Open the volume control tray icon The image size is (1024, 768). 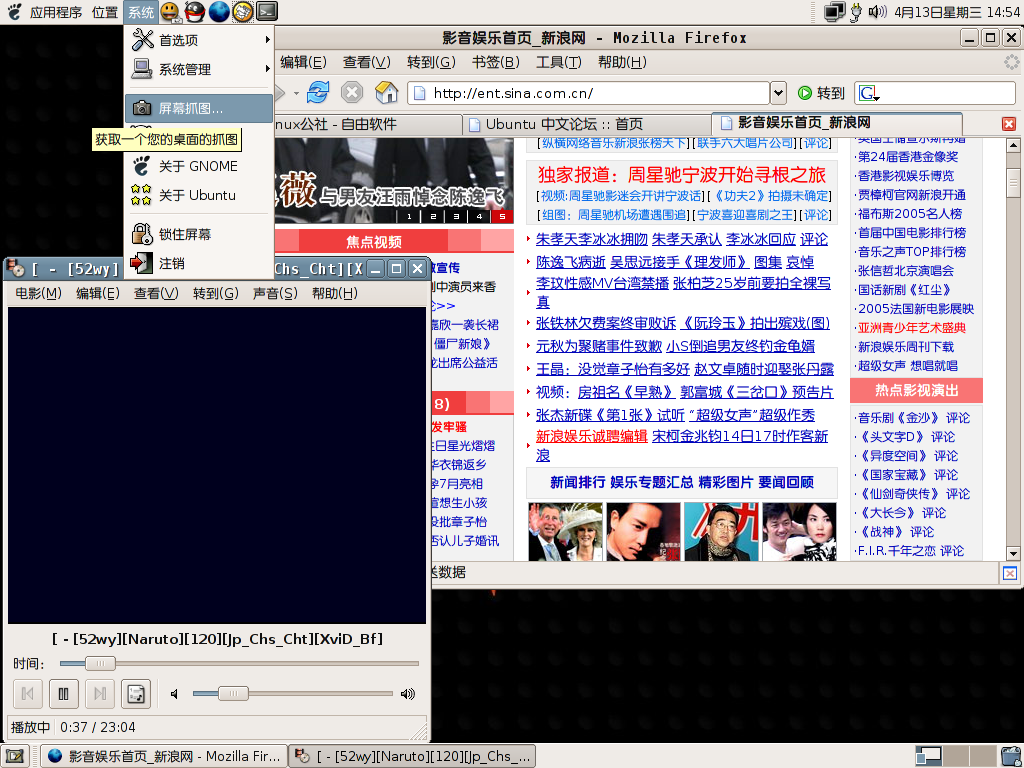coord(877,12)
